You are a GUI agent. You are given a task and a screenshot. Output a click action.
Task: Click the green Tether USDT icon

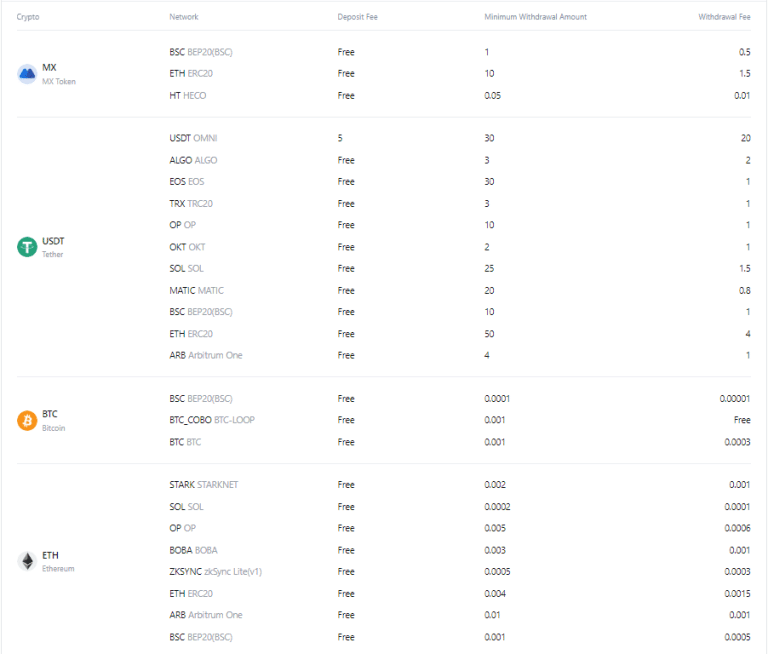pos(27,247)
